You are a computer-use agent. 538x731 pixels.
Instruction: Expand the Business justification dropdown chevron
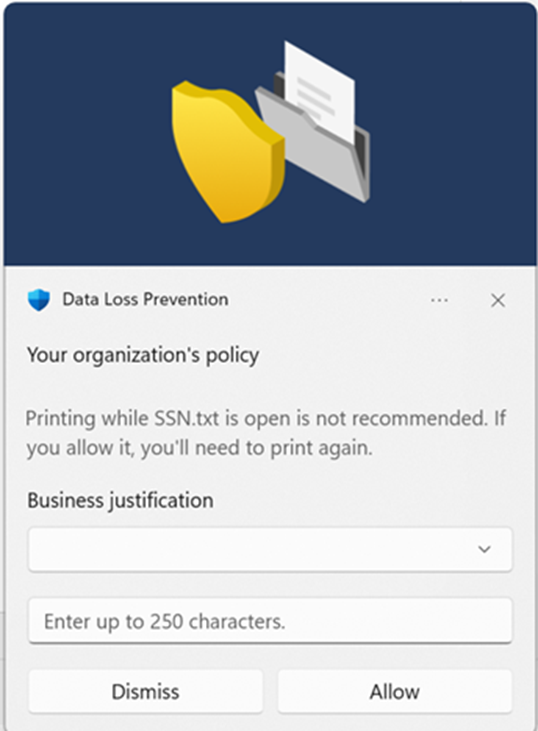[x=484, y=549]
